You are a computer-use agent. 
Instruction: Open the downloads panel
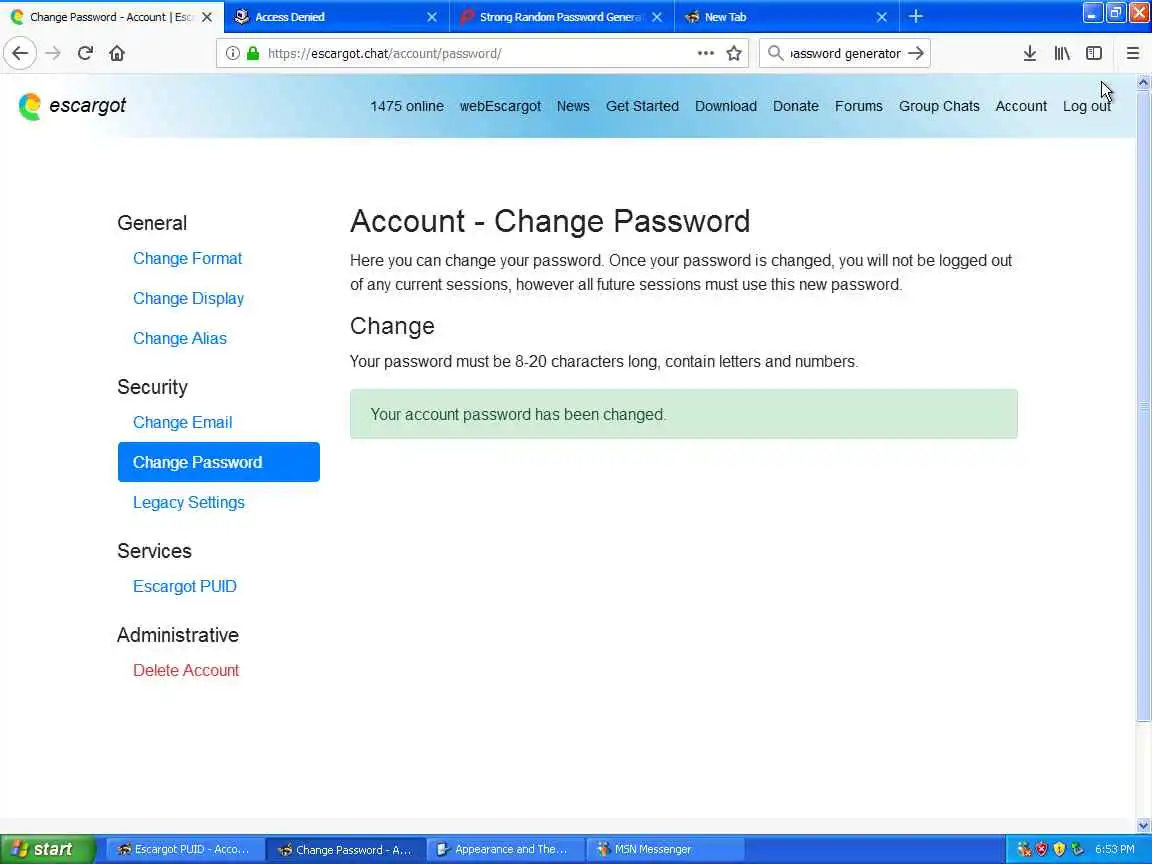(1029, 53)
